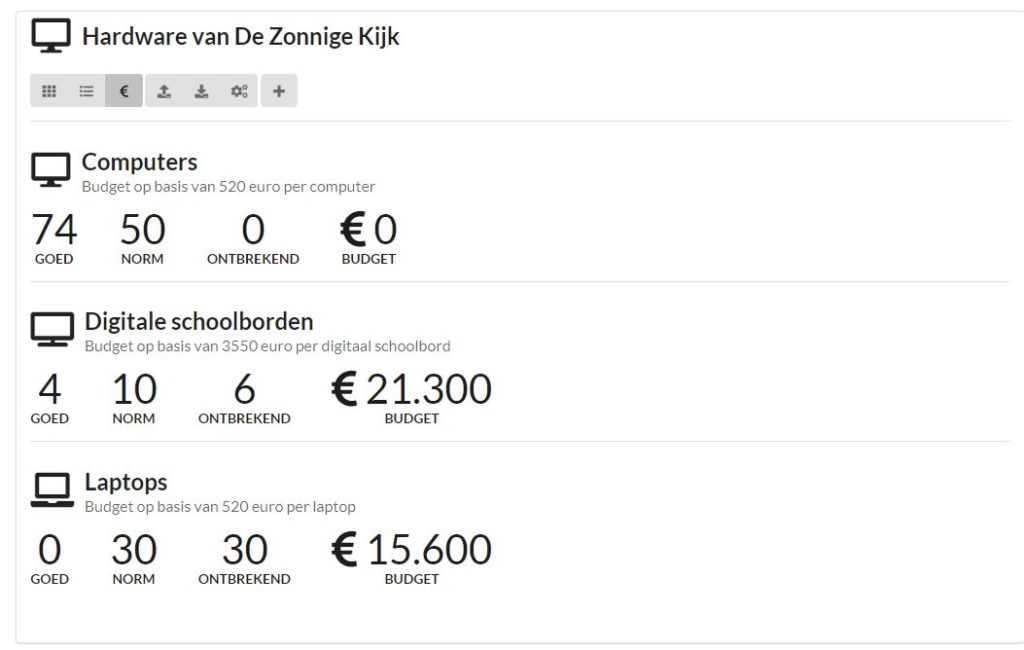Click the Digitale schoolborden screen icon
The width and height of the screenshot is (1024, 650).
pos(52,329)
